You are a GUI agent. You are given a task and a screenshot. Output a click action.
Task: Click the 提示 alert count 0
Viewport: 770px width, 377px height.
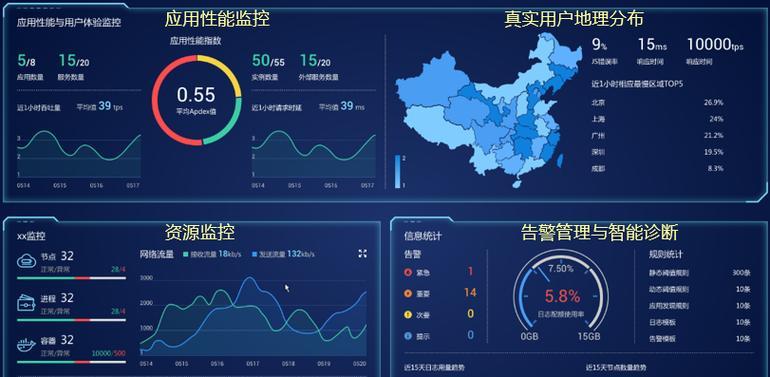pyautogui.click(x=470, y=335)
